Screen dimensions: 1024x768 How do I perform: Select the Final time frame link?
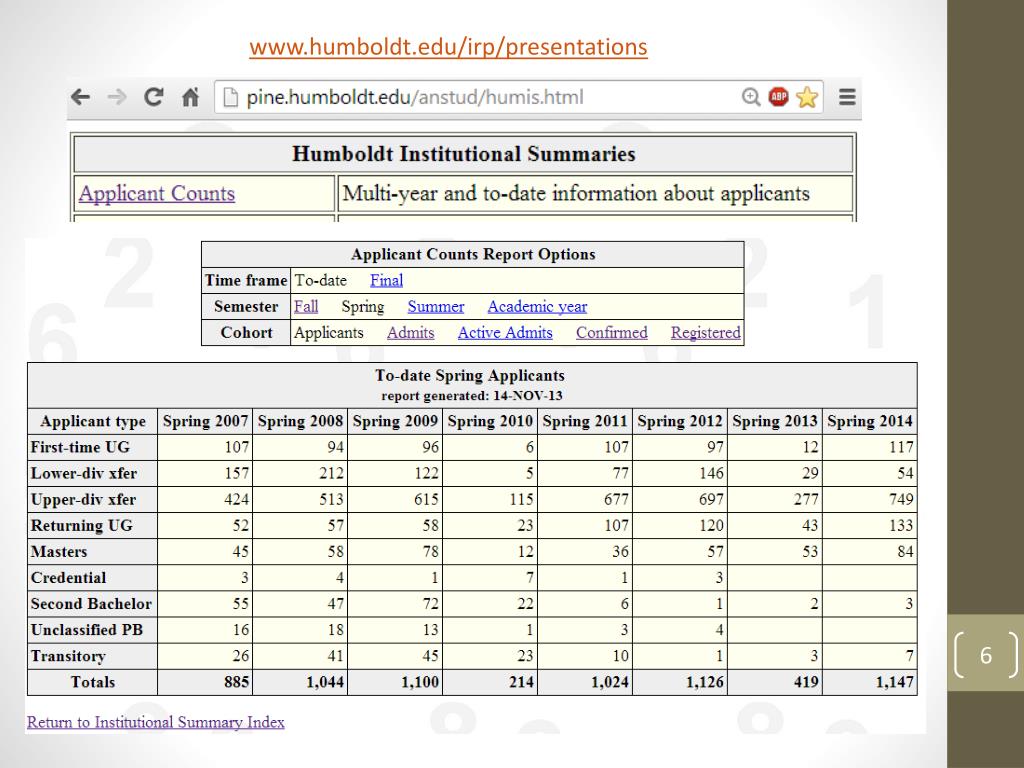click(387, 280)
